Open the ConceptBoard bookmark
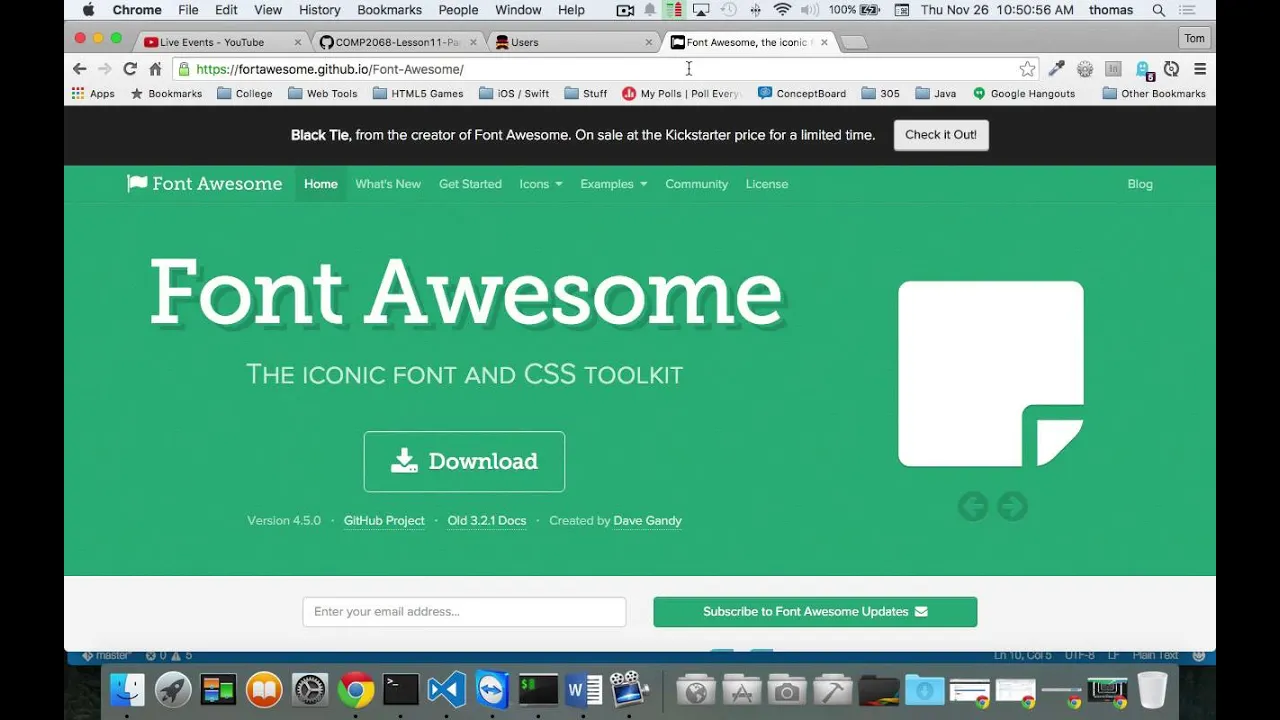The height and width of the screenshot is (720, 1280). pyautogui.click(x=802, y=93)
